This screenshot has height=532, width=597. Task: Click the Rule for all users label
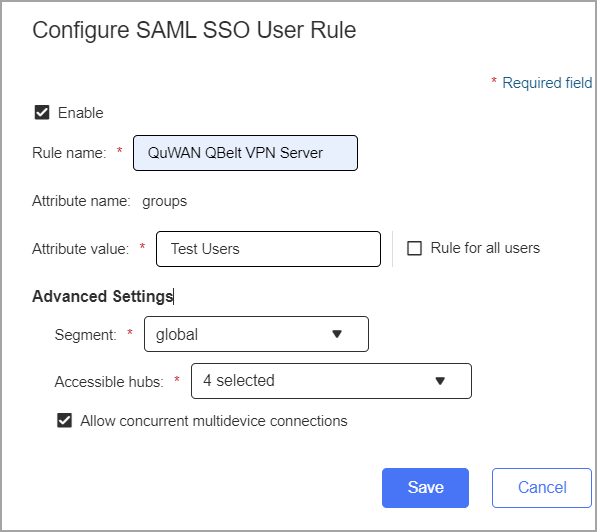point(485,248)
